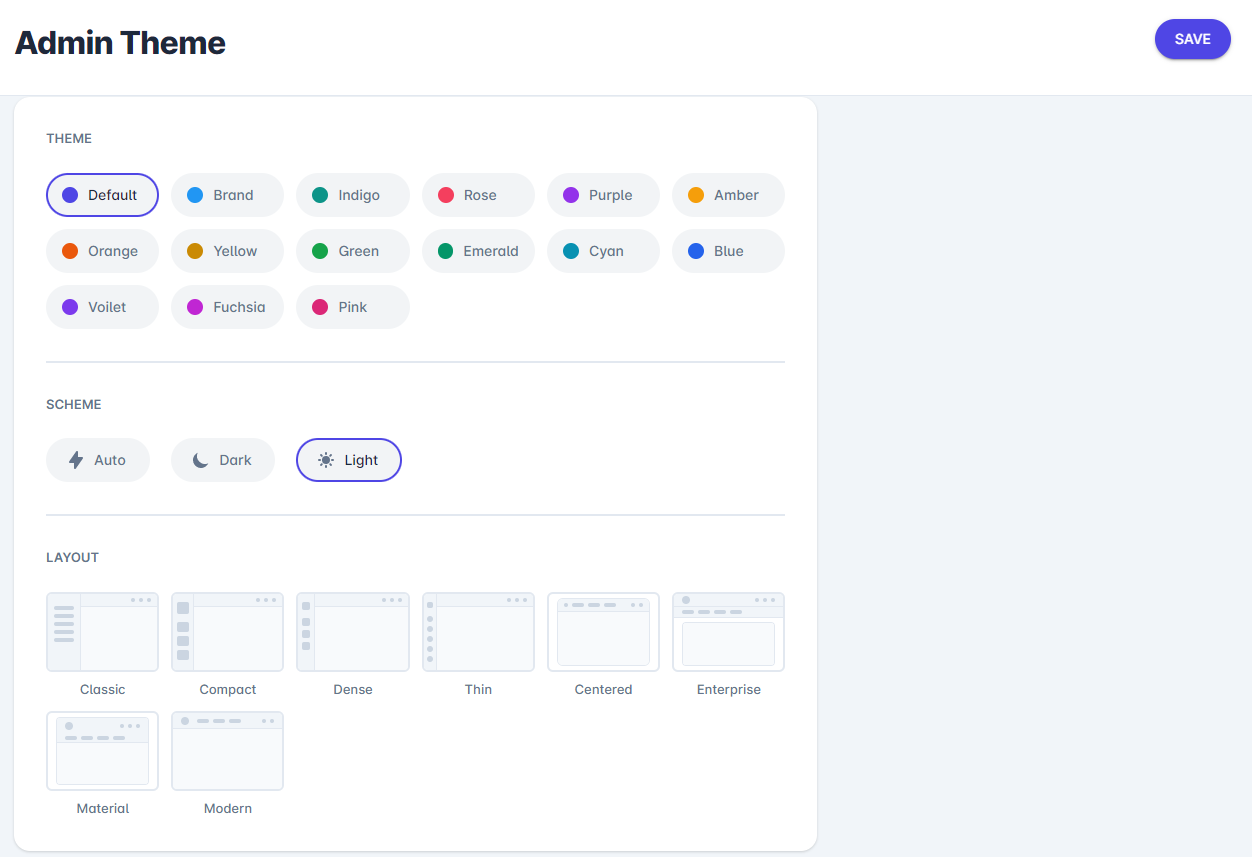The width and height of the screenshot is (1252, 857).
Task: Choose the Thin layout thumbnail
Action: (478, 632)
